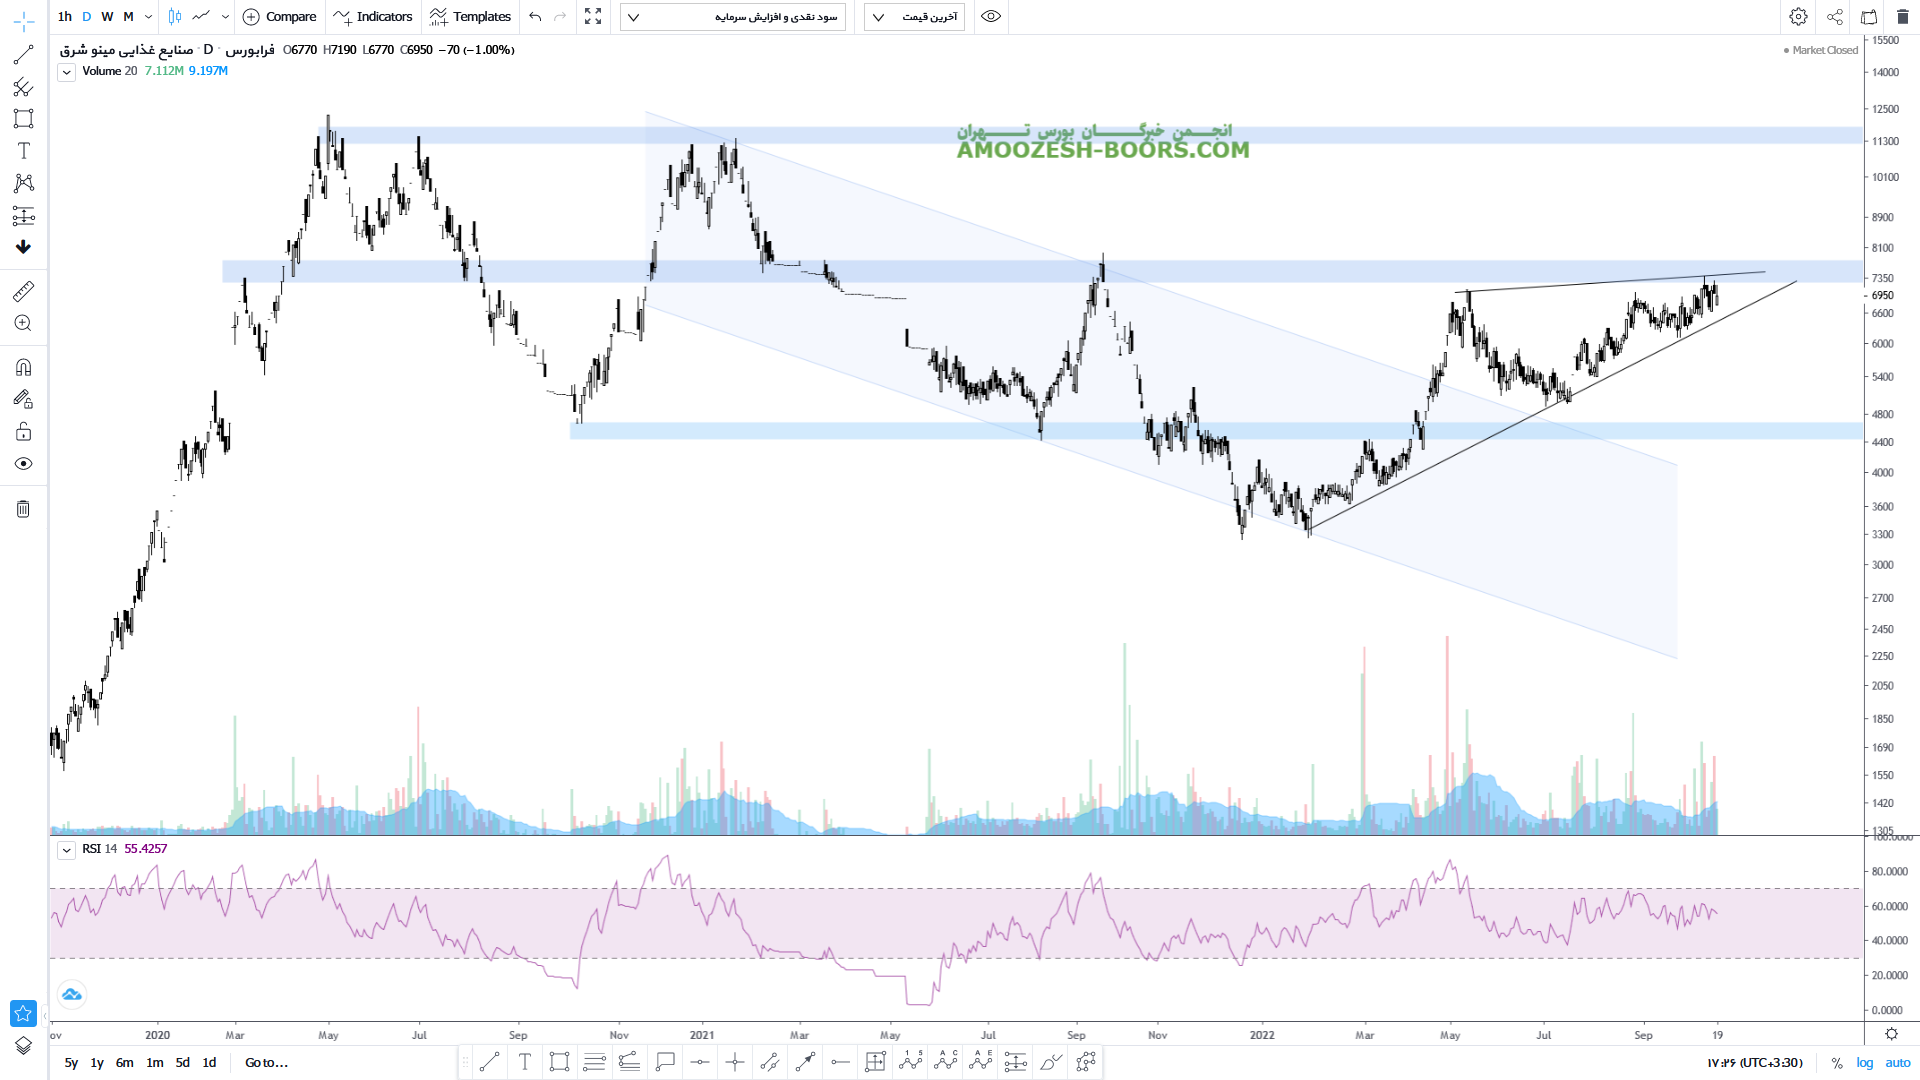Select the Text annotation tool
The image size is (1920, 1080).
(23, 151)
